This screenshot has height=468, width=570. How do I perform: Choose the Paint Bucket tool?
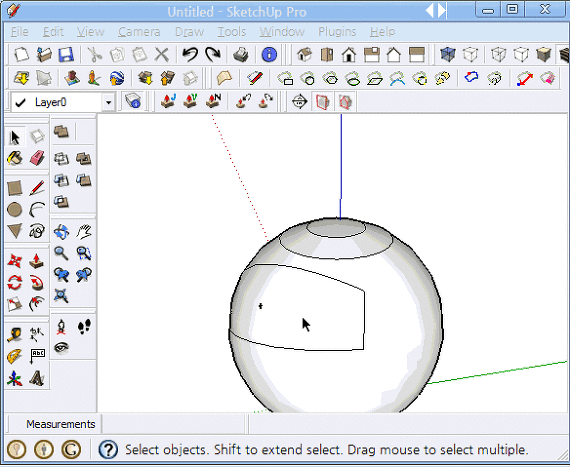[15, 159]
